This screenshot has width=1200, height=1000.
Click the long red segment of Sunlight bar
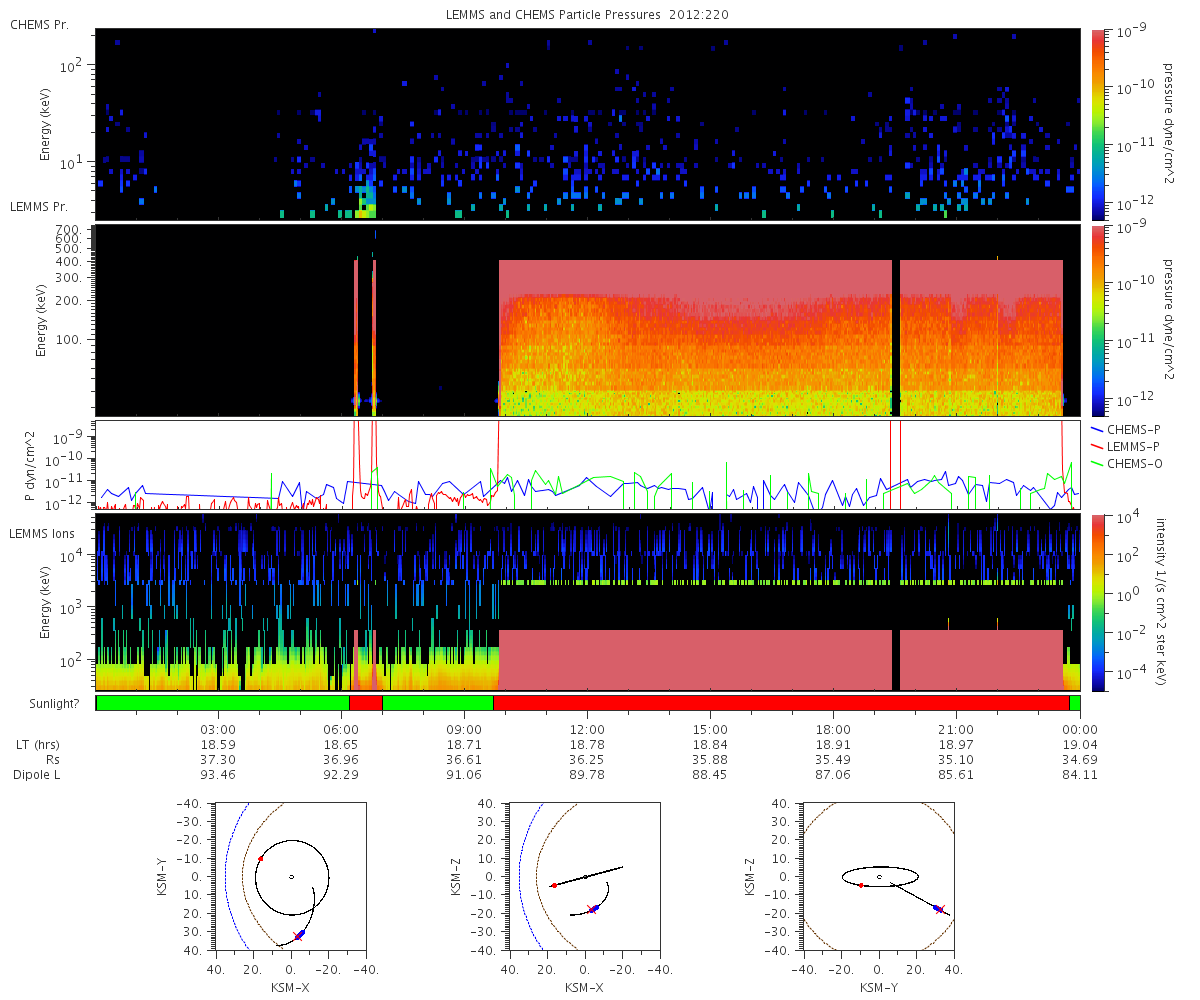point(781,703)
